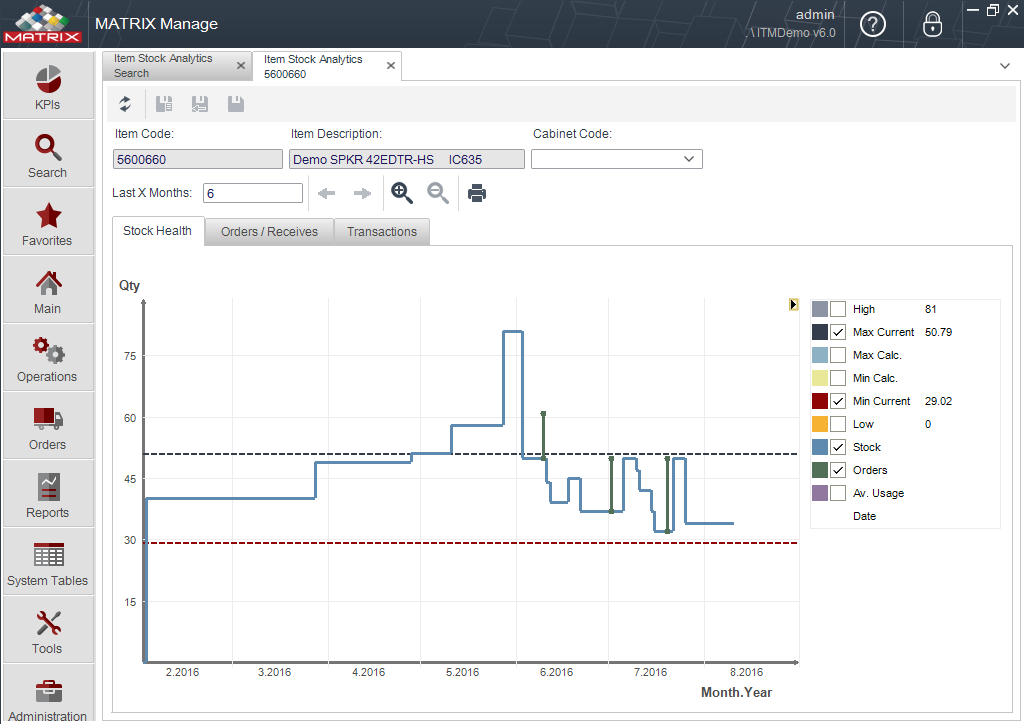Expand the tab list chevron
This screenshot has width=1024, height=724.
[1004, 66]
